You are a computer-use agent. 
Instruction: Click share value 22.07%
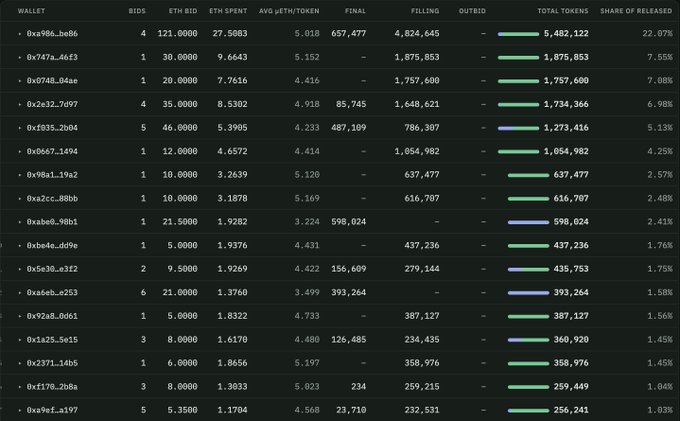[x=657, y=33]
